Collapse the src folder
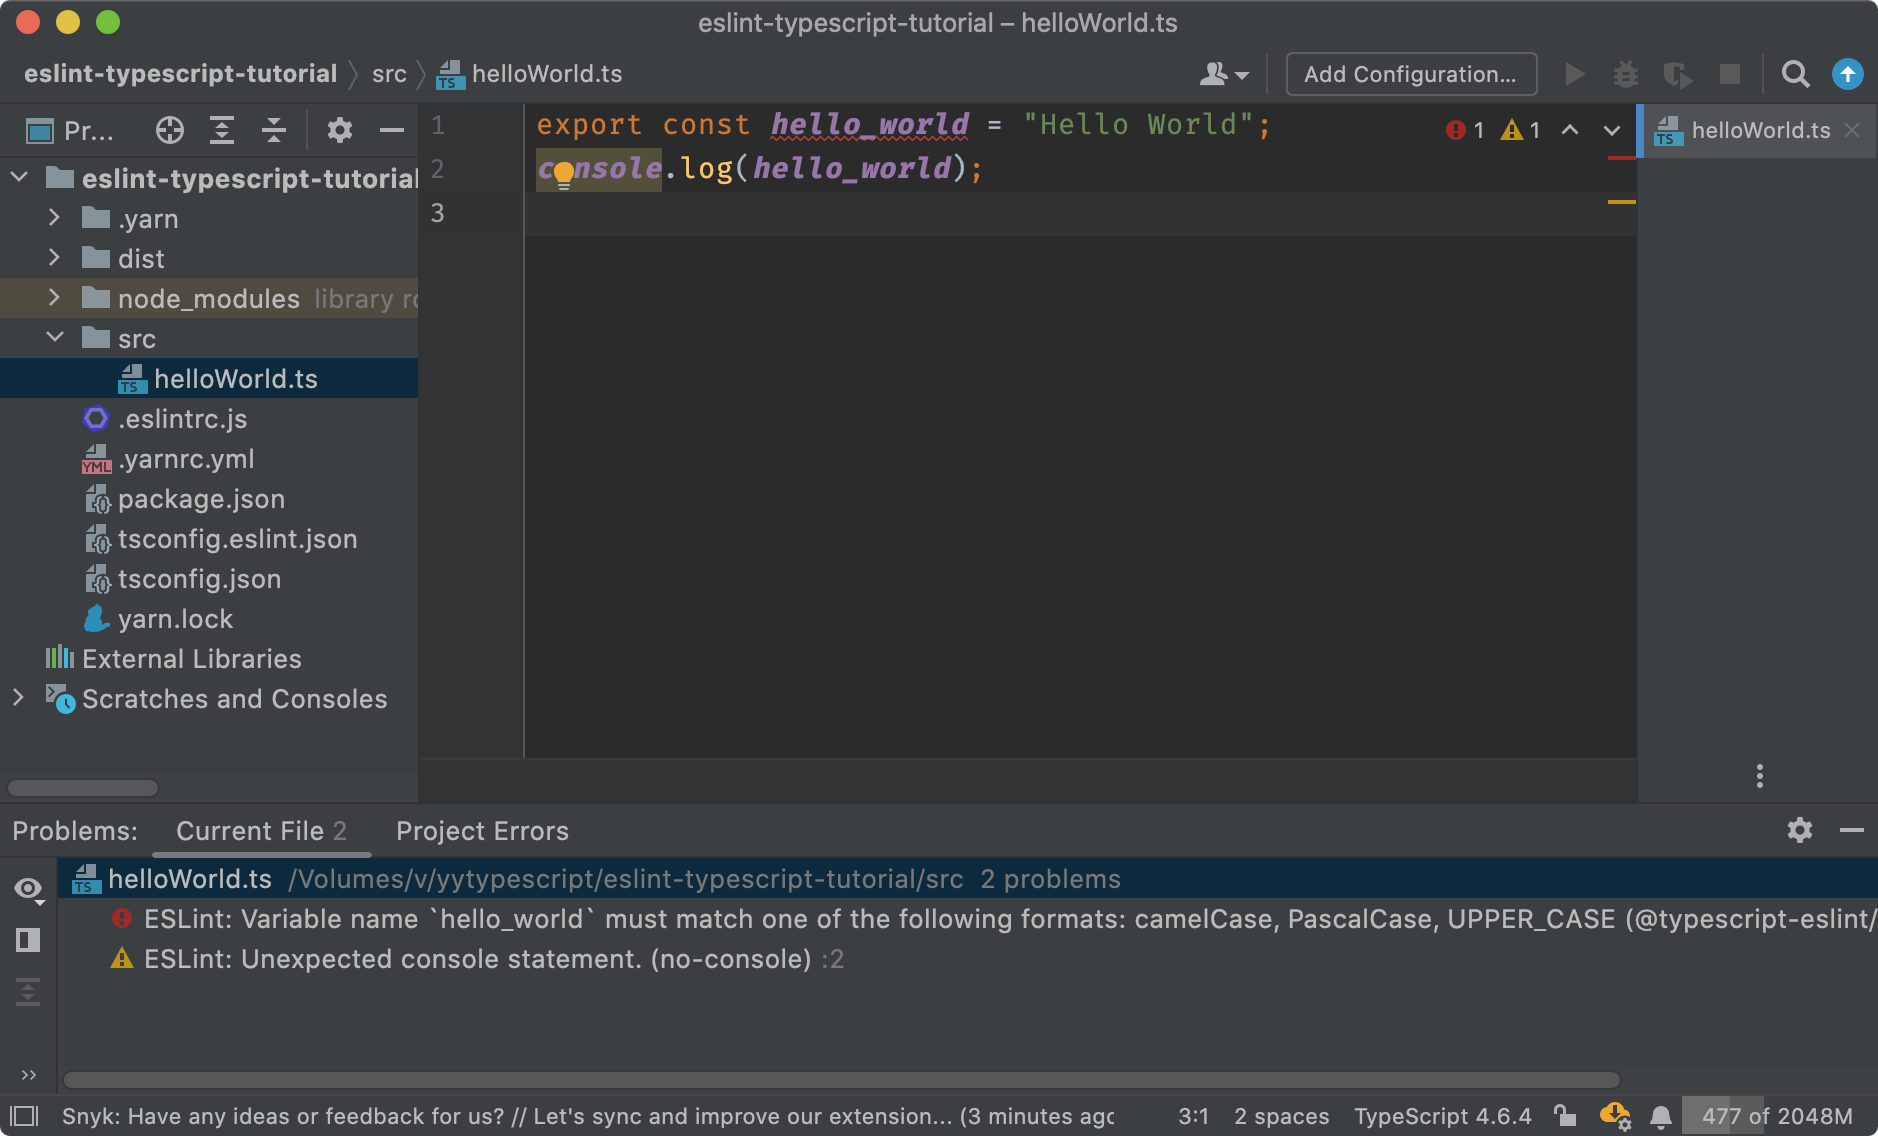The height and width of the screenshot is (1136, 1878). pos(55,338)
